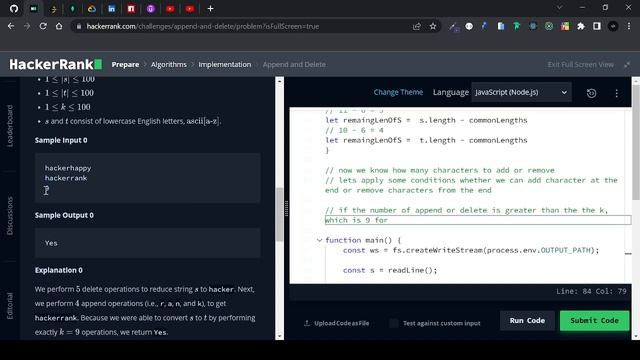
Task: Share this page from address bar
Action: [417, 26]
